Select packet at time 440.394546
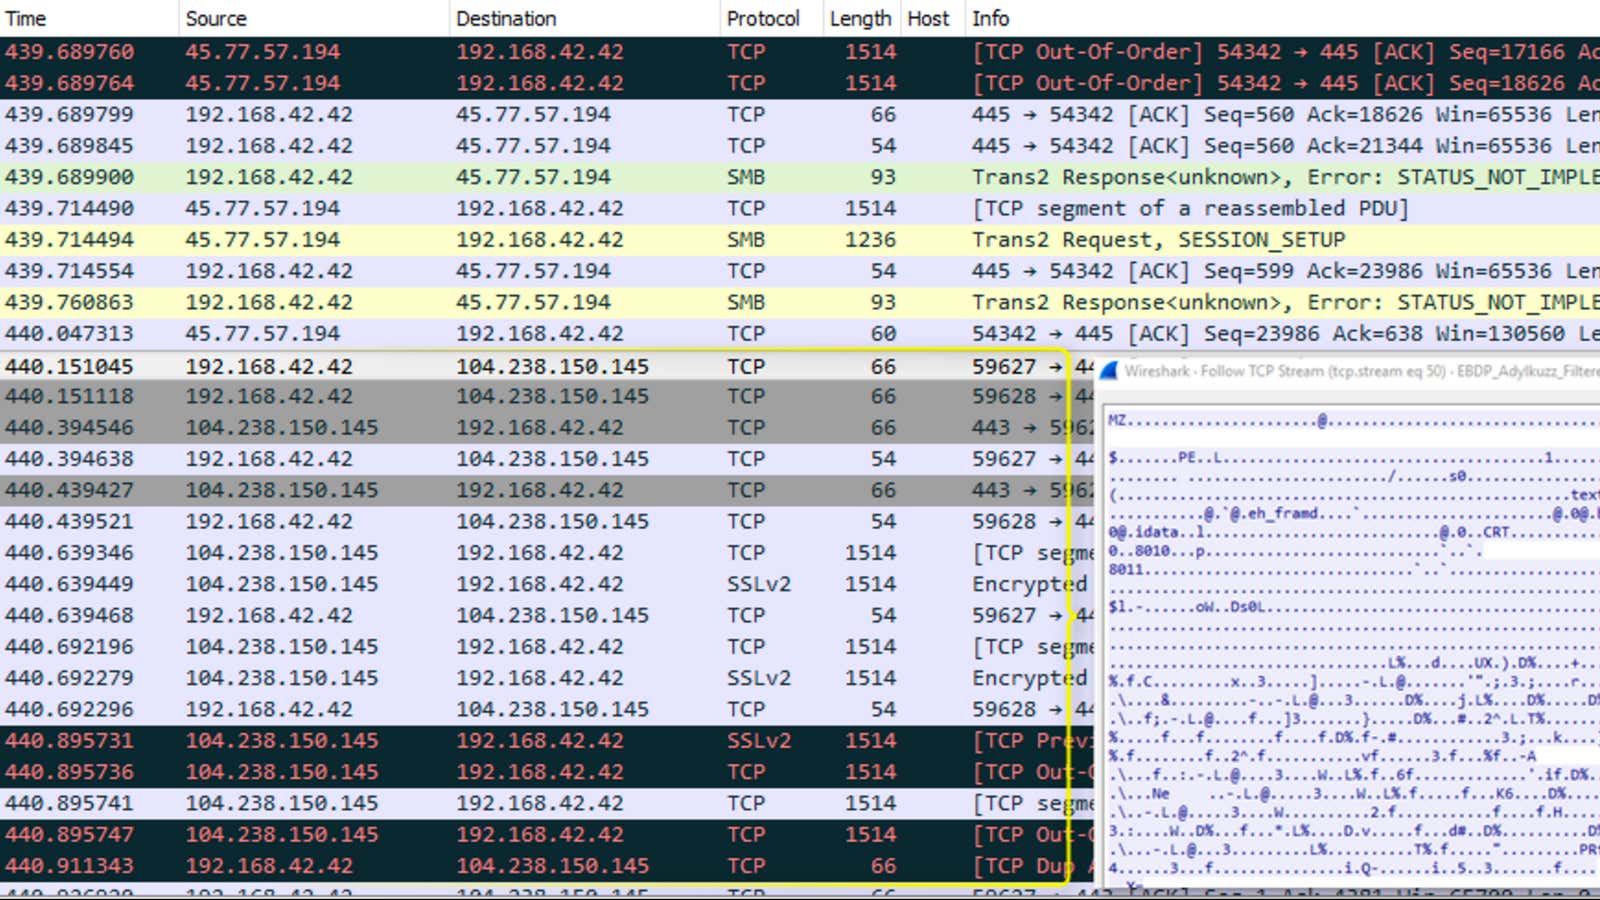1600x900 pixels. pos(548,427)
